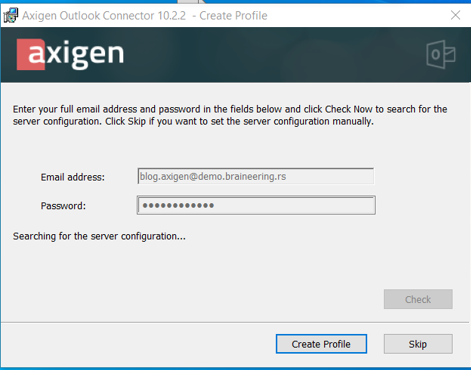Click the 'Email address:' label

(73, 177)
